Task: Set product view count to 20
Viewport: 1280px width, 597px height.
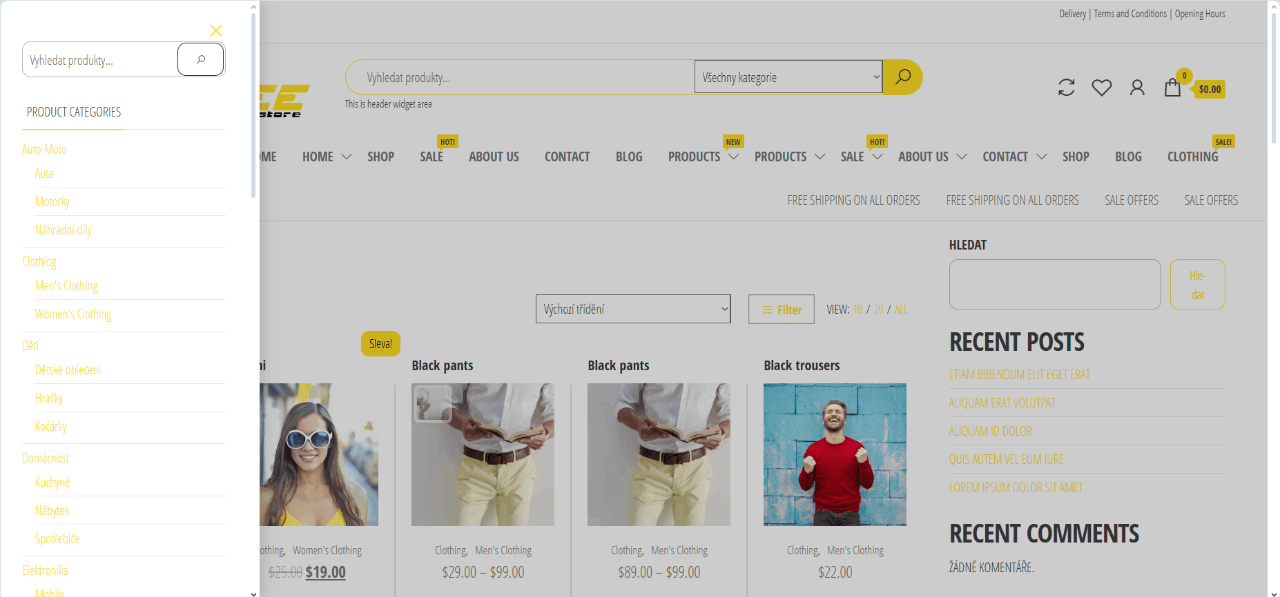Action: coord(878,310)
